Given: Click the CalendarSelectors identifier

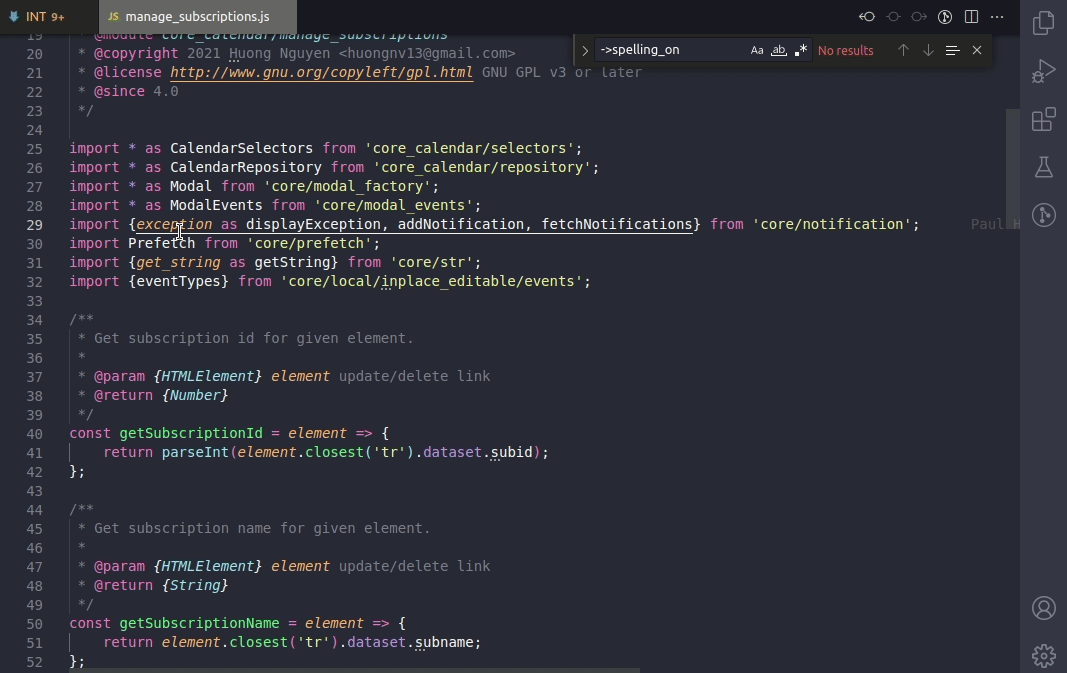Looking at the screenshot, I should pos(242,148).
